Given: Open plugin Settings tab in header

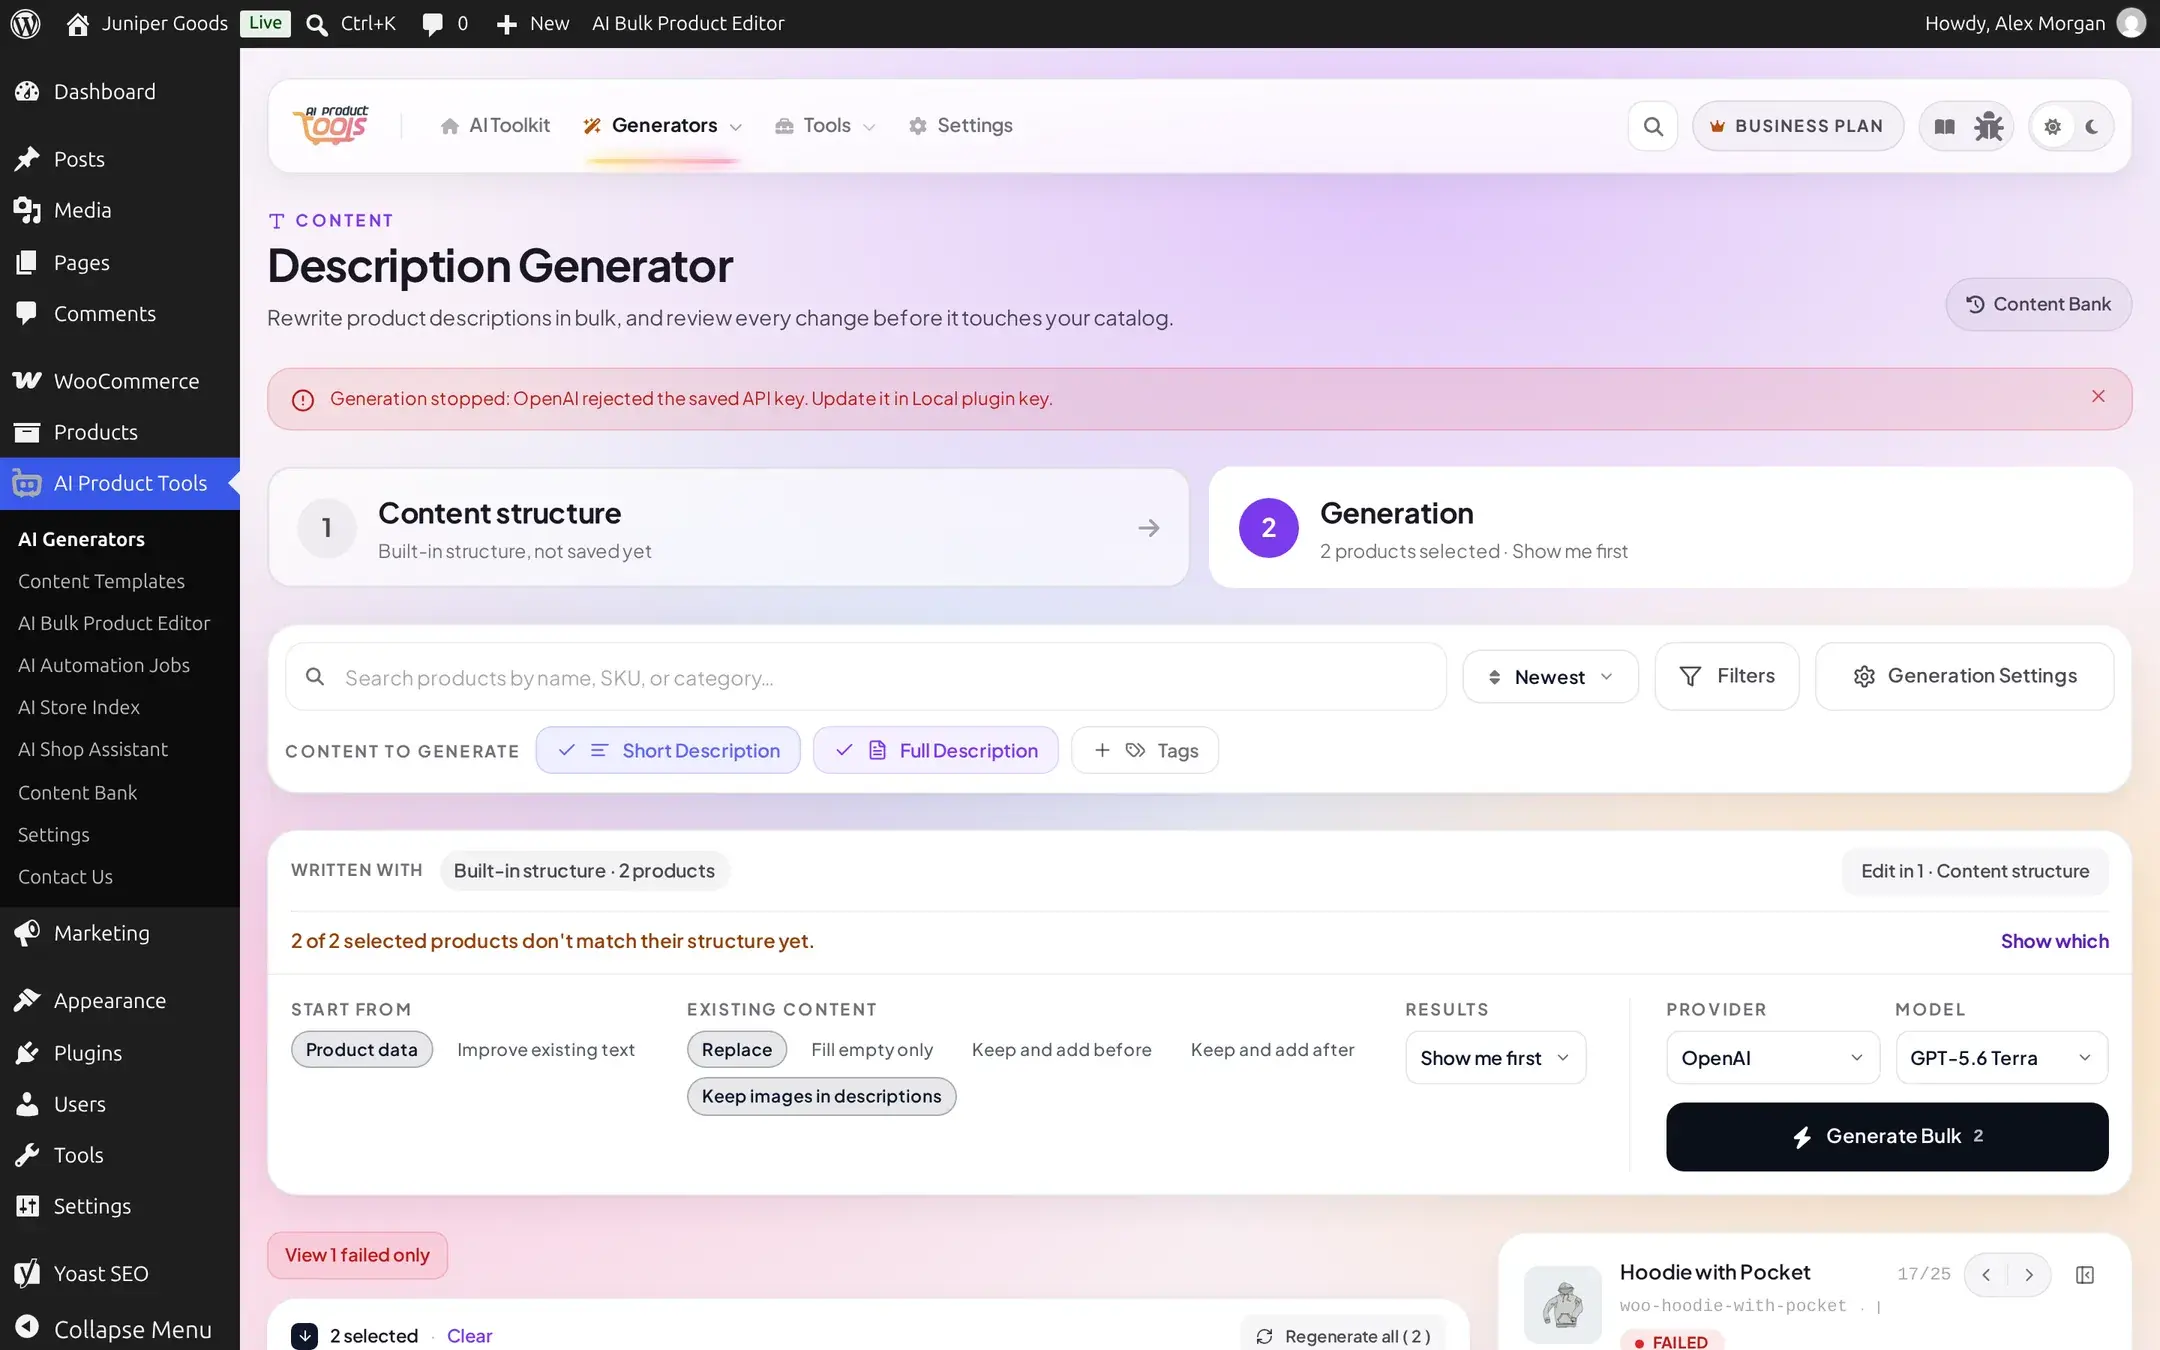Looking at the screenshot, I should (x=960, y=126).
